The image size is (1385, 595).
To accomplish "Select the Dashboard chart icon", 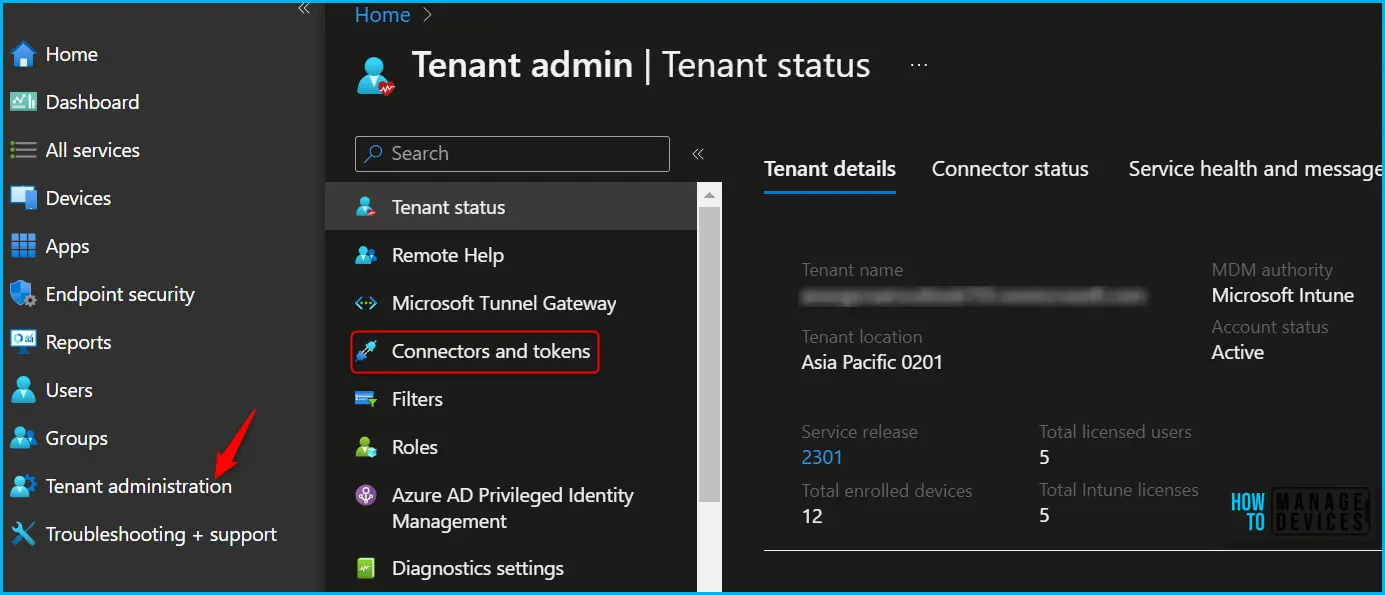I will (x=23, y=102).
